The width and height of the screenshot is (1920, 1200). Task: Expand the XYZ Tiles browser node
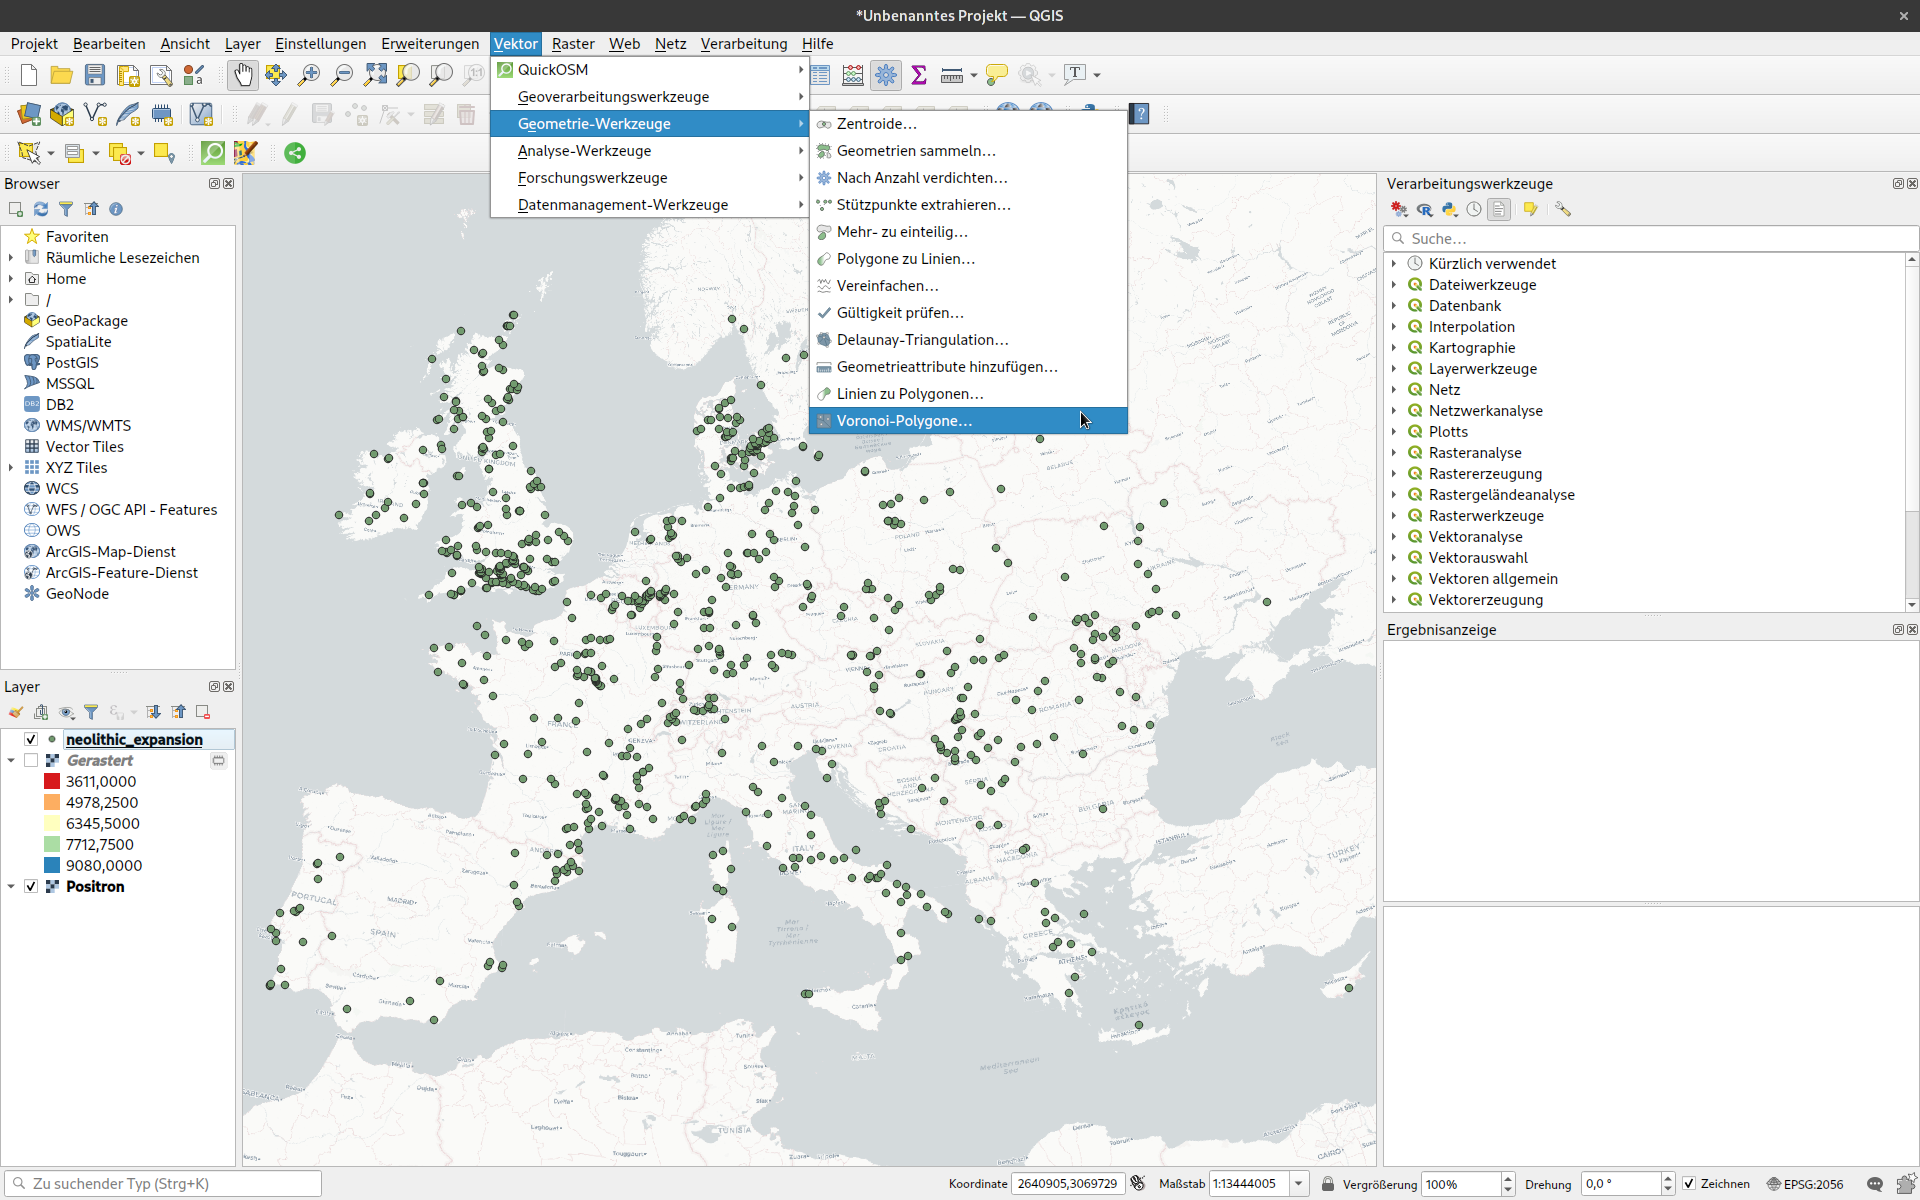[11, 468]
